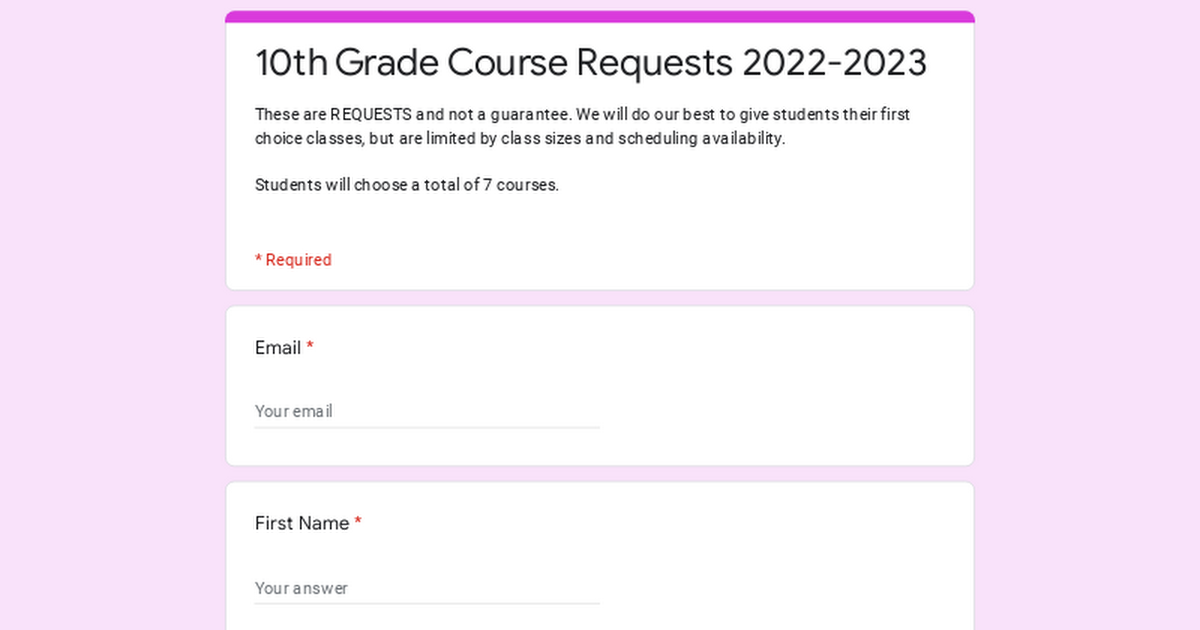Click the magenta accent bar atop the header
This screenshot has width=1200, height=630.
(x=600, y=16)
